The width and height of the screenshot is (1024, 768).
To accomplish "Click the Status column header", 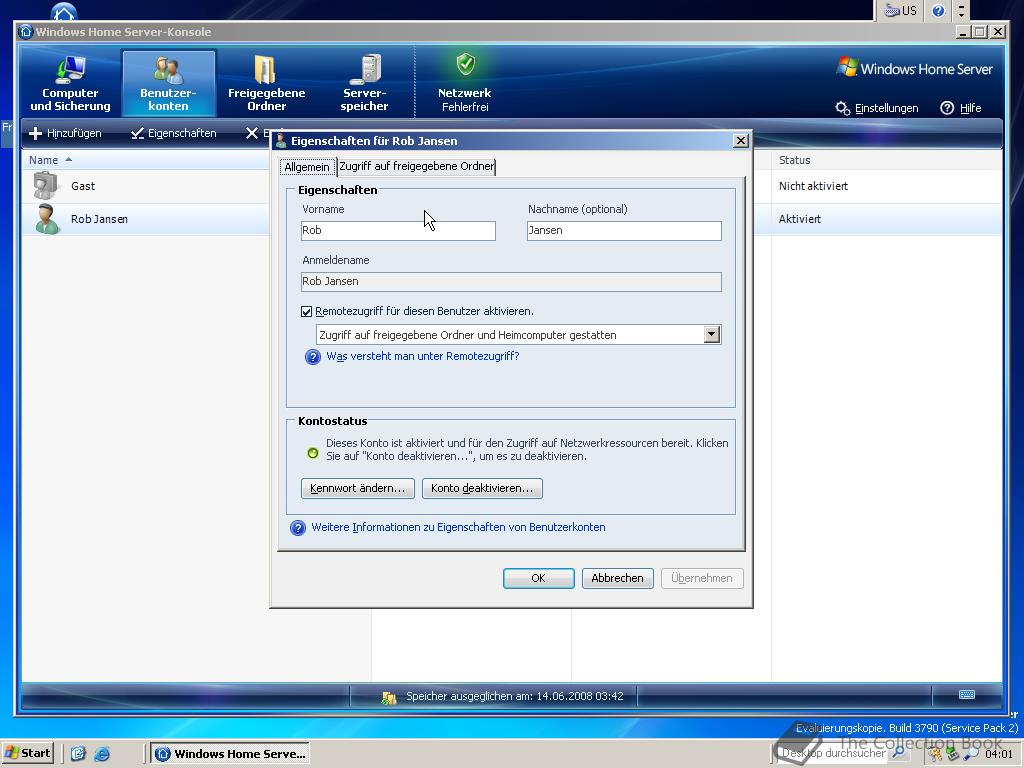I will click(x=794, y=160).
